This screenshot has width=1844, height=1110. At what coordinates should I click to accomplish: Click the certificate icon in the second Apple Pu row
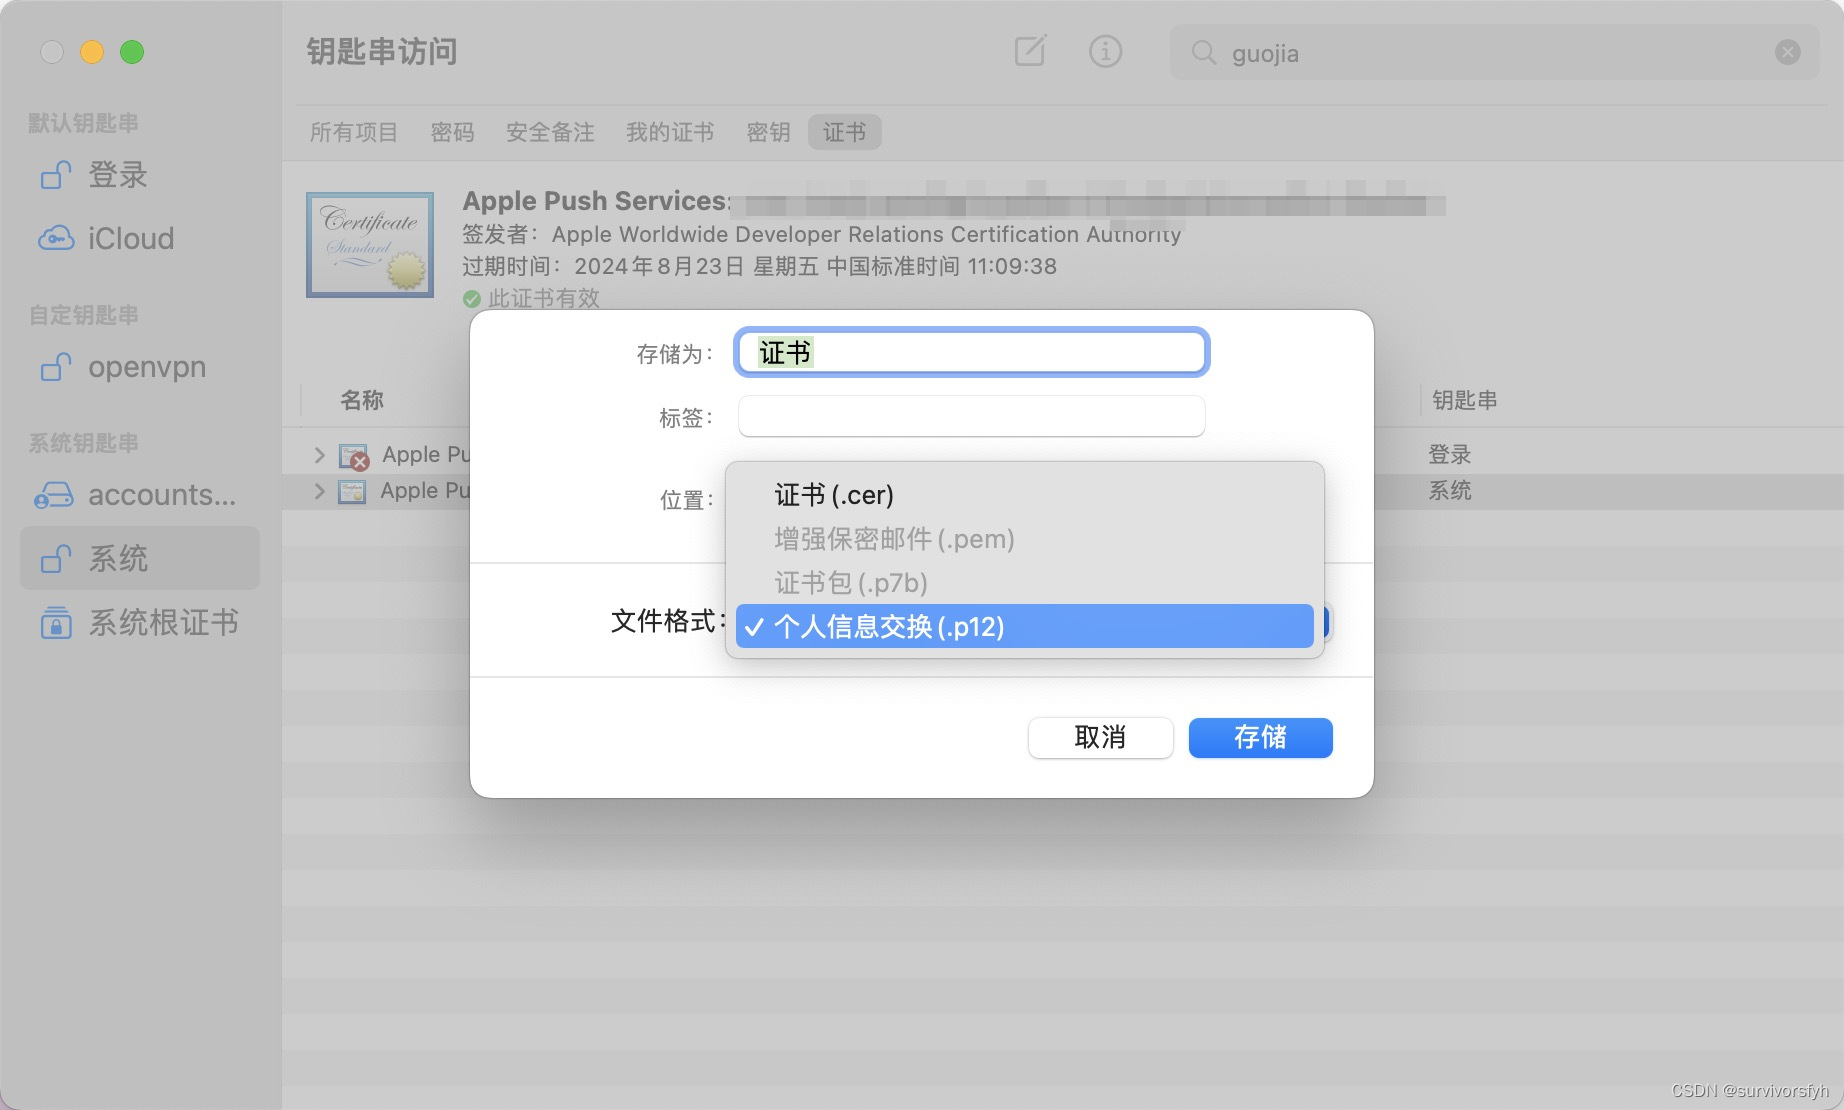pyautogui.click(x=352, y=491)
